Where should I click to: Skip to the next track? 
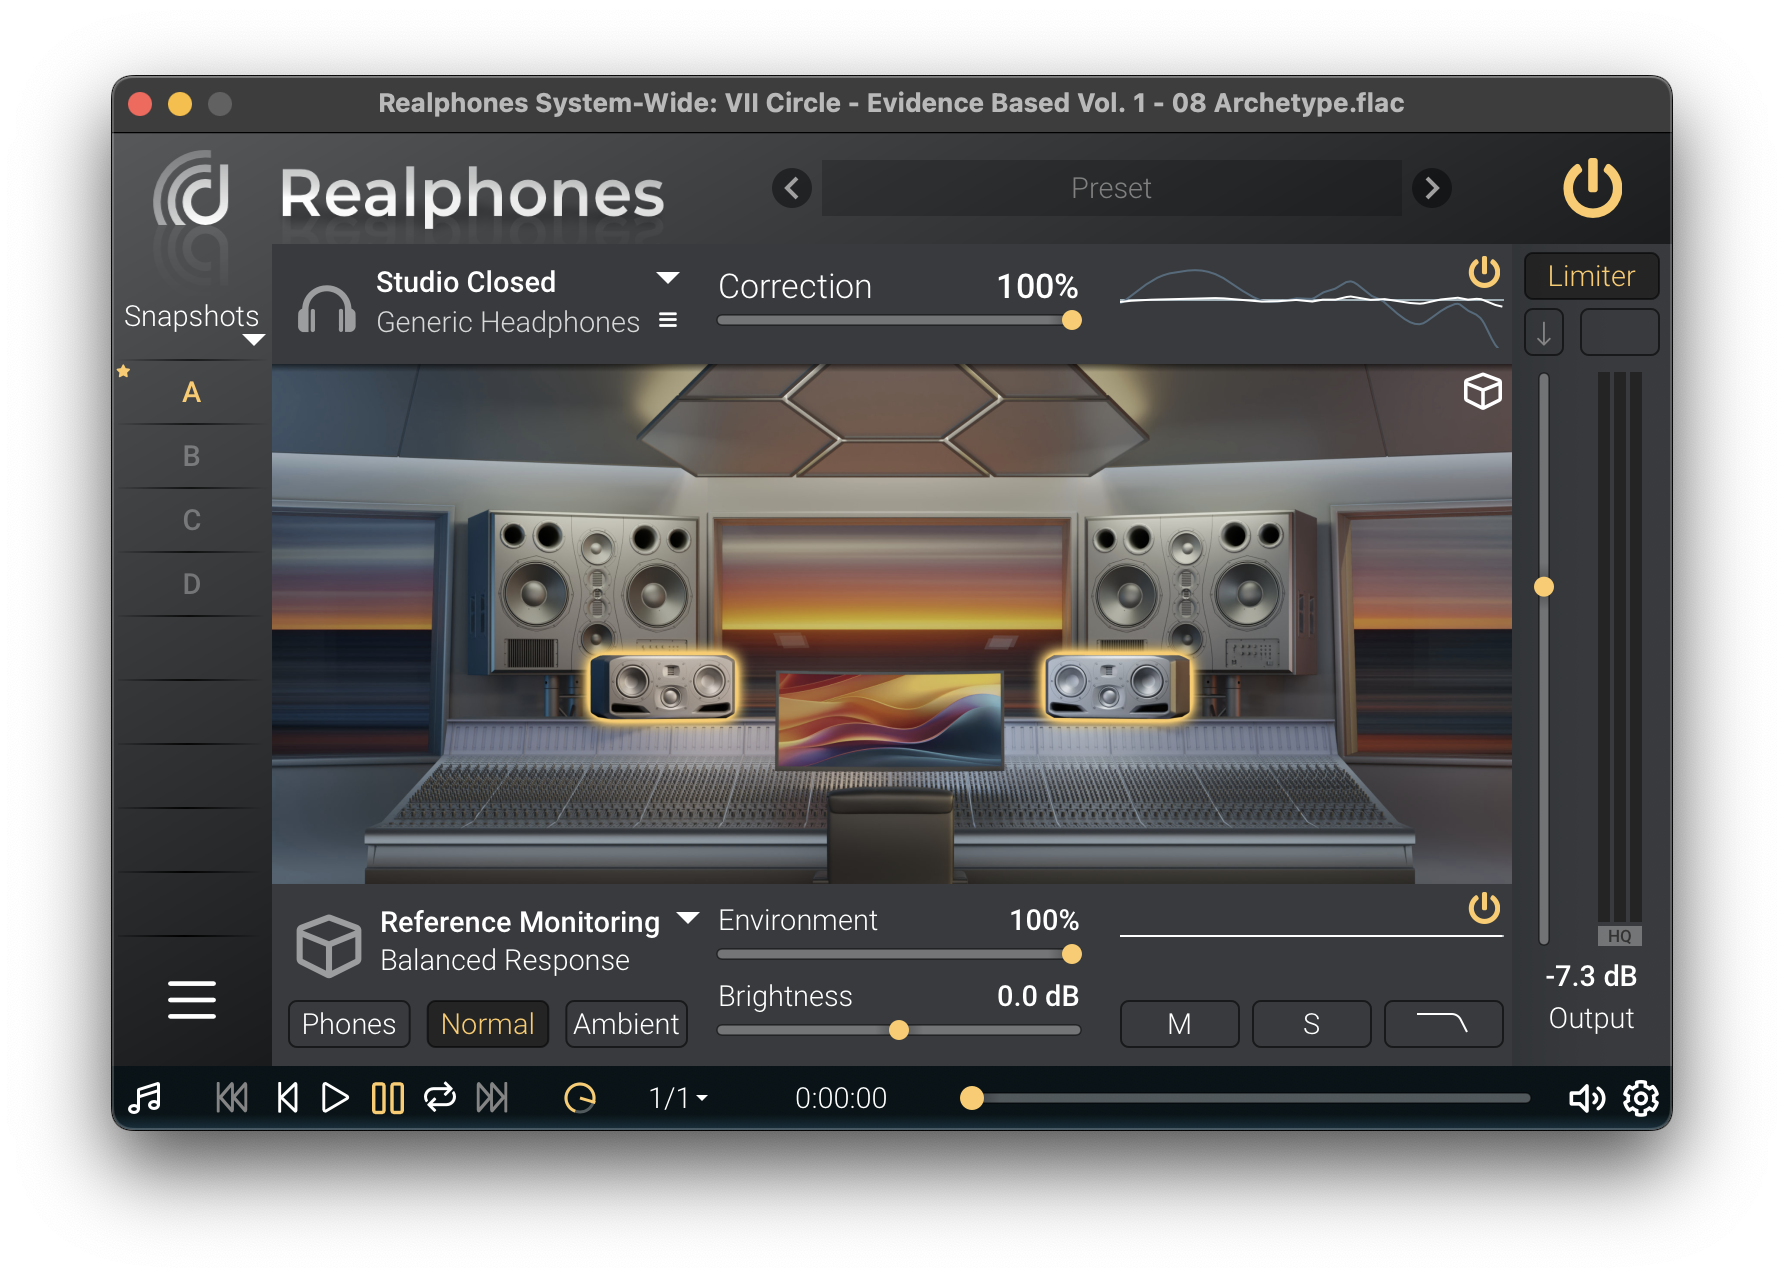[493, 1097]
